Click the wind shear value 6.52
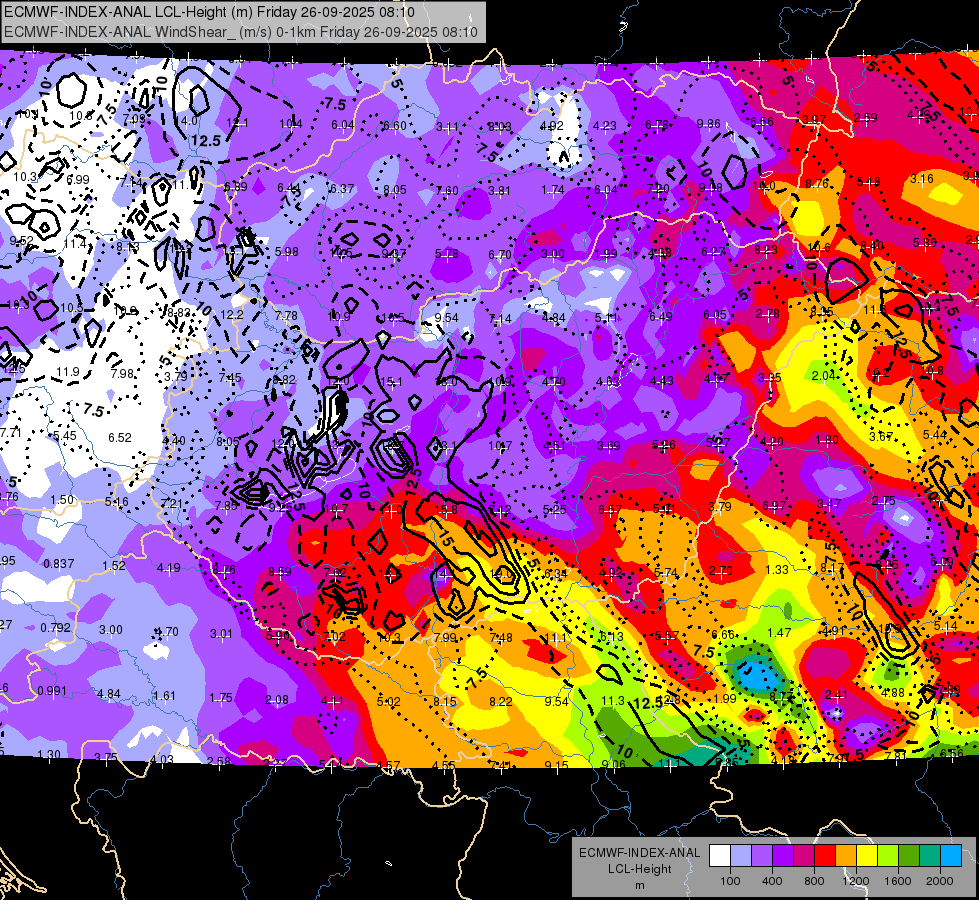 (x=120, y=438)
